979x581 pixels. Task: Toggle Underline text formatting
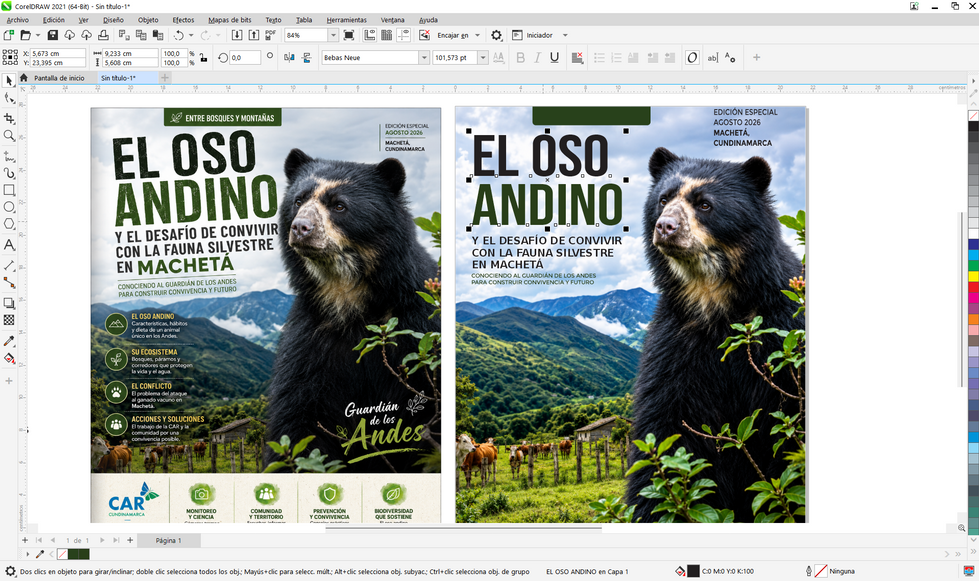point(554,57)
